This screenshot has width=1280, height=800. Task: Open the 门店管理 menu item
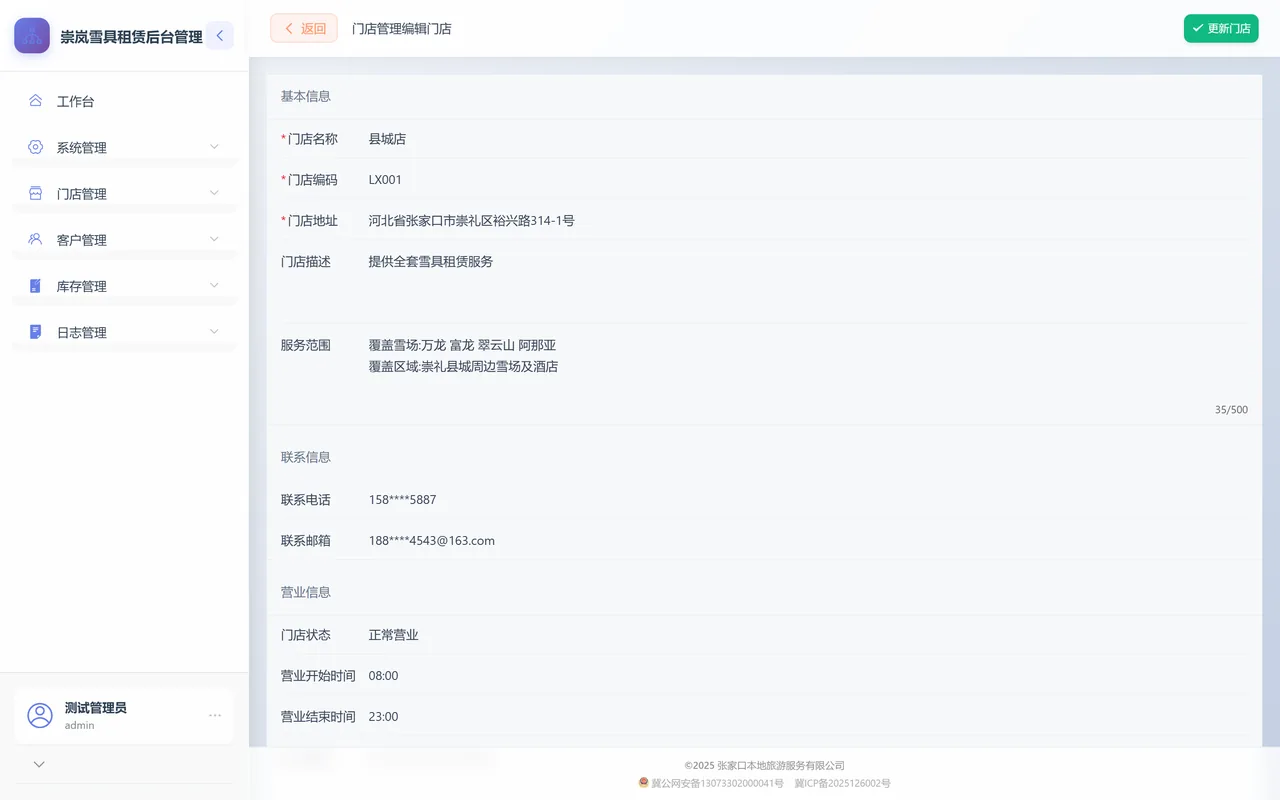124,193
